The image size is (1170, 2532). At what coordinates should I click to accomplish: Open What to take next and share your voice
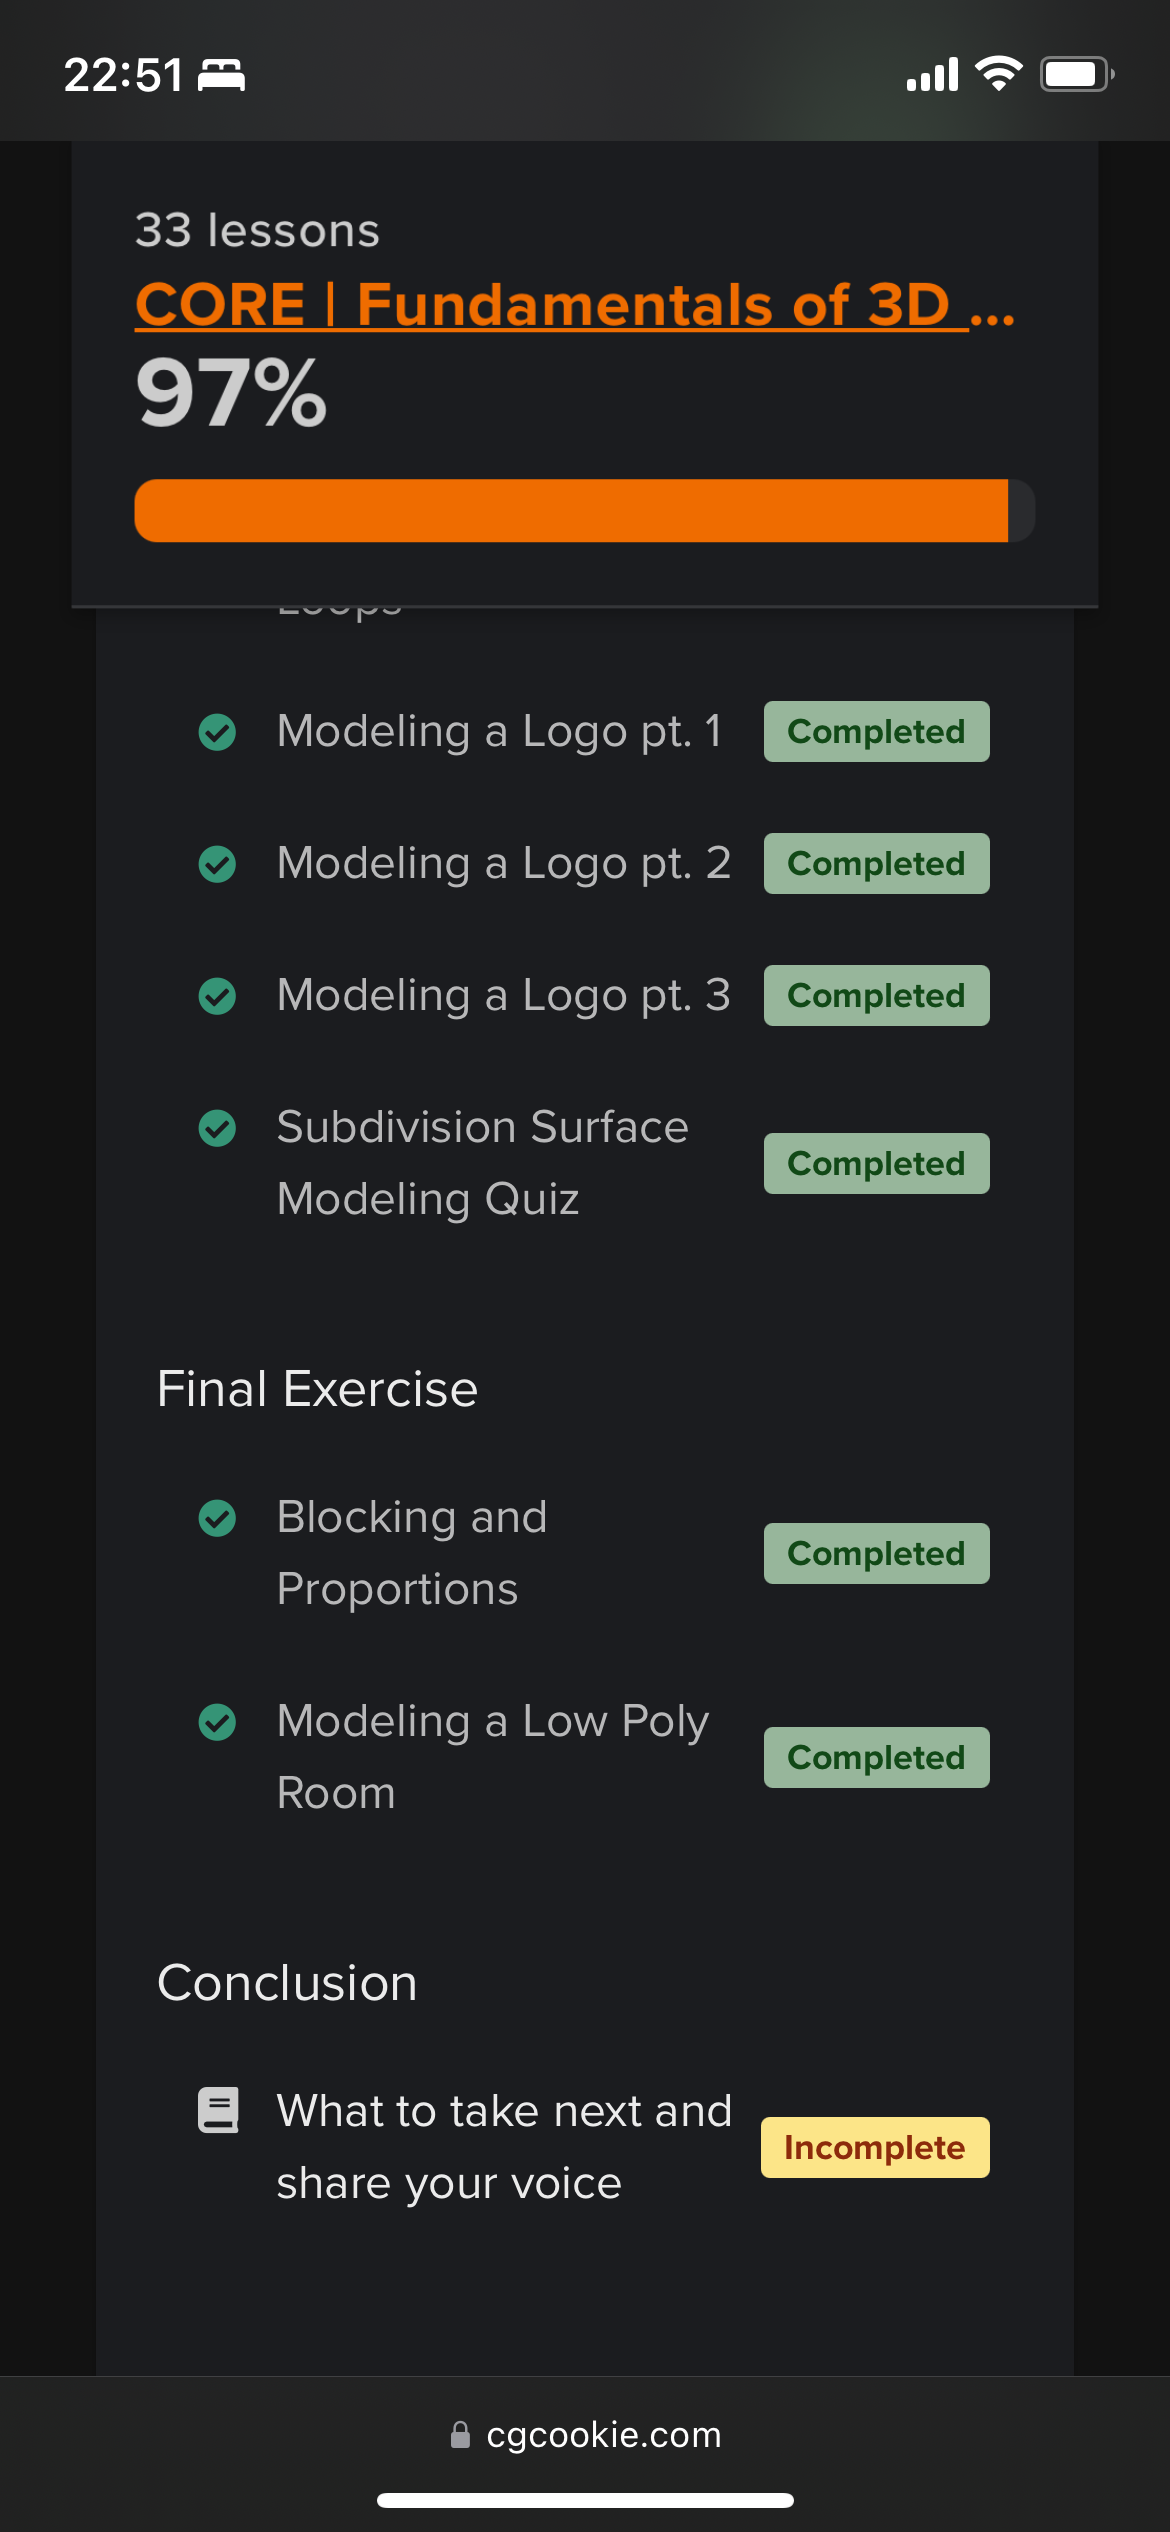504,2146
